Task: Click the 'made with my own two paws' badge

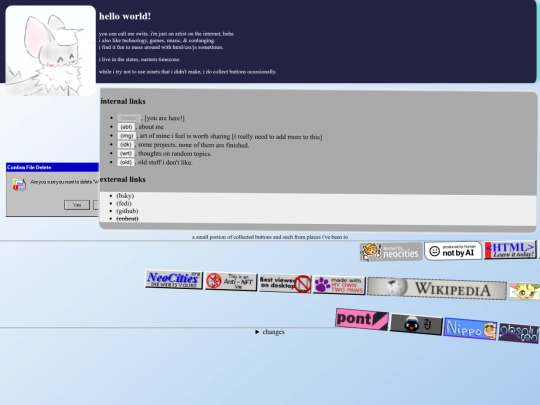Action: [x=339, y=285]
